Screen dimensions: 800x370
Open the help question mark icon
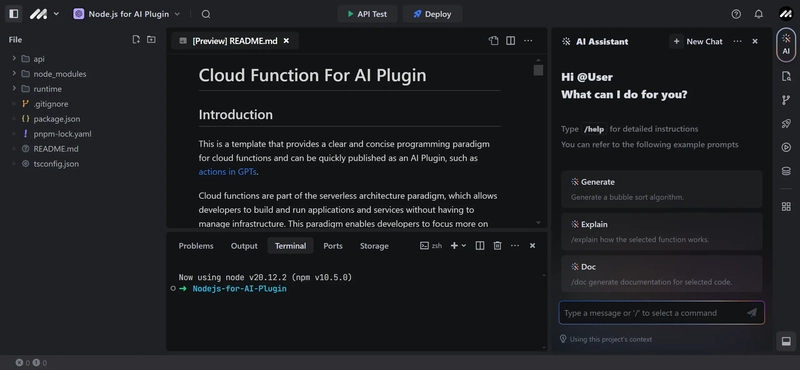coord(736,14)
